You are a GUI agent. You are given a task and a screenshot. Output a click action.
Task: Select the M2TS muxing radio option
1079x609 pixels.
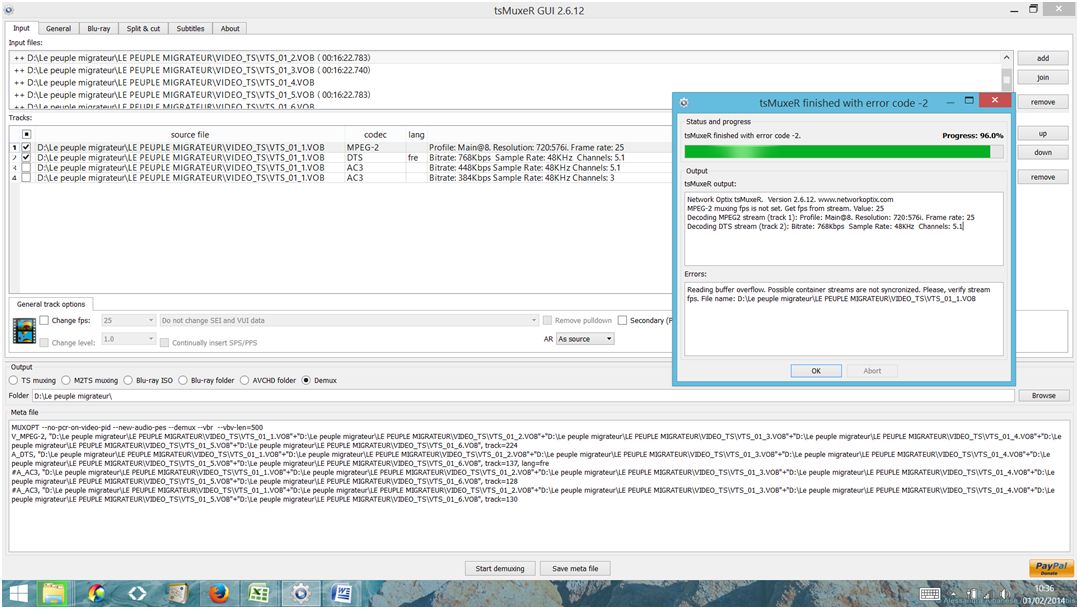click(66, 380)
